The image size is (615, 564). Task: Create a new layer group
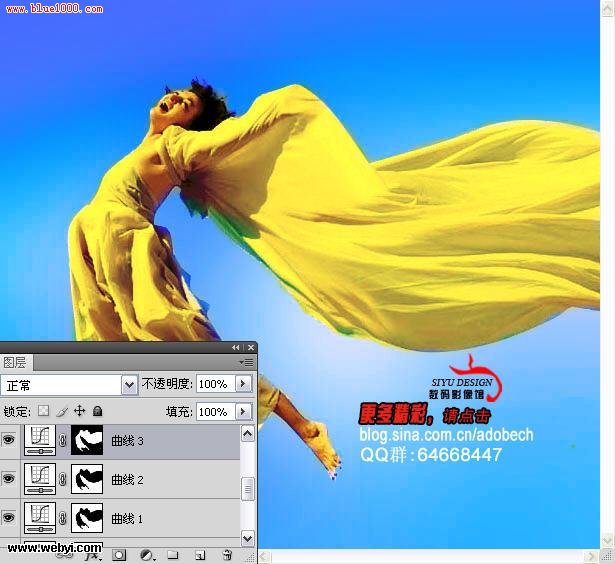[173, 555]
